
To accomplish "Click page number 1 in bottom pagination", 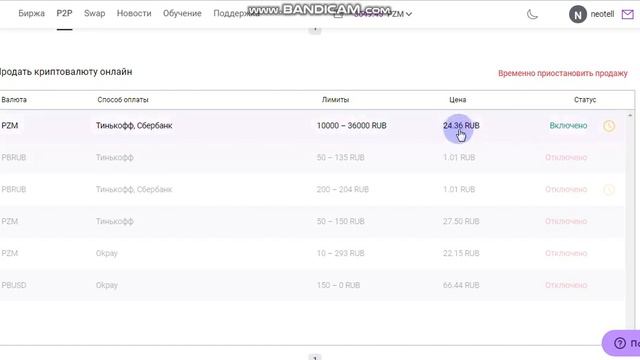I will (315, 358).
